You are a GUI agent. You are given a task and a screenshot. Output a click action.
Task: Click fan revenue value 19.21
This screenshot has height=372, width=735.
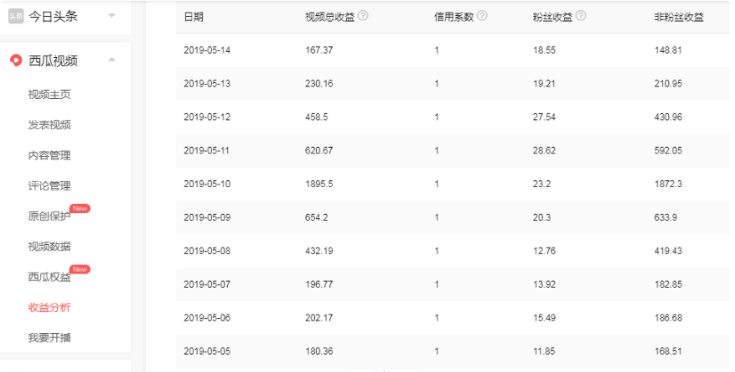[544, 83]
